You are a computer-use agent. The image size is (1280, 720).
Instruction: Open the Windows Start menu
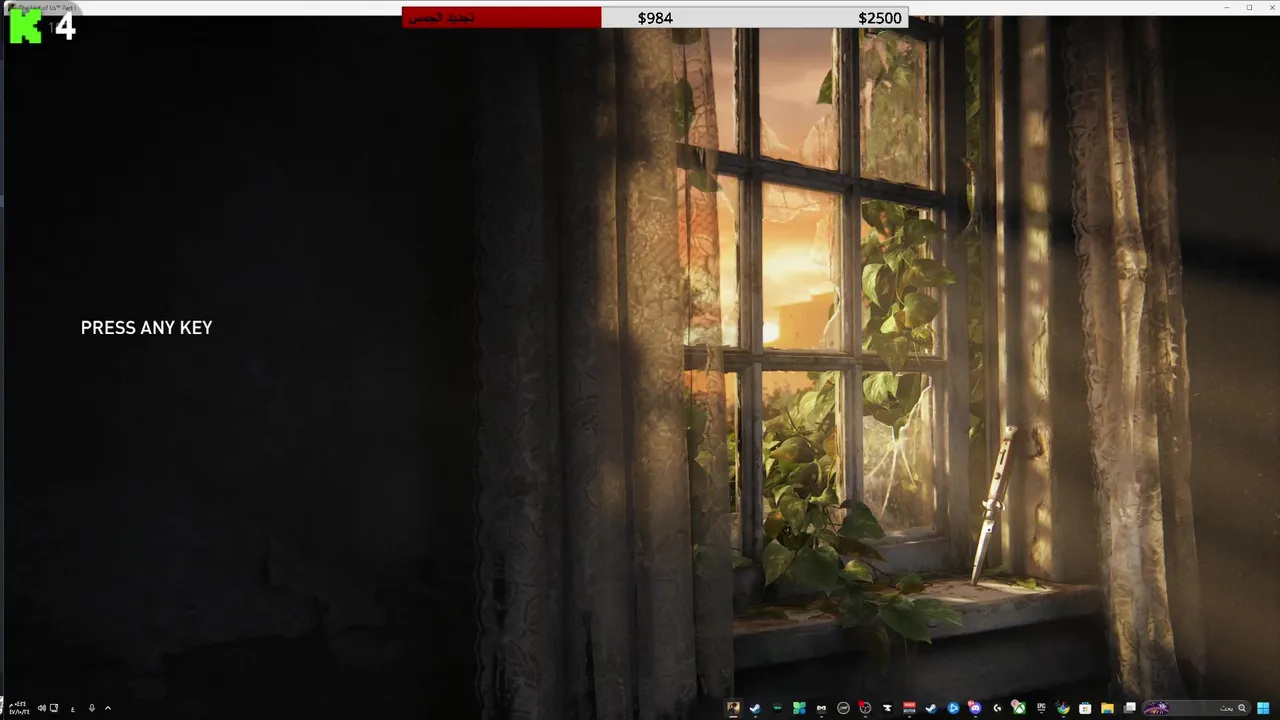pyautogui.click(x=1263, y=708)
